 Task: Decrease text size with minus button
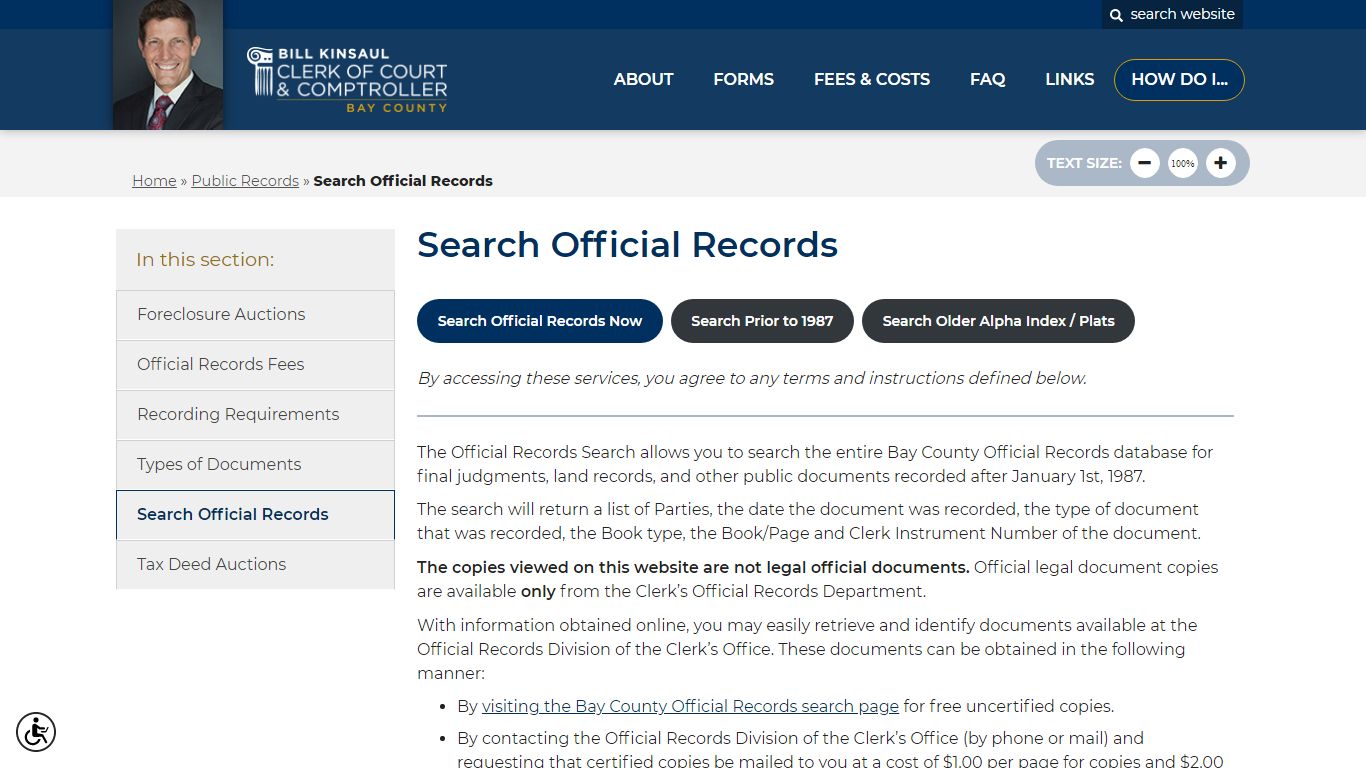coord(1145,163)
